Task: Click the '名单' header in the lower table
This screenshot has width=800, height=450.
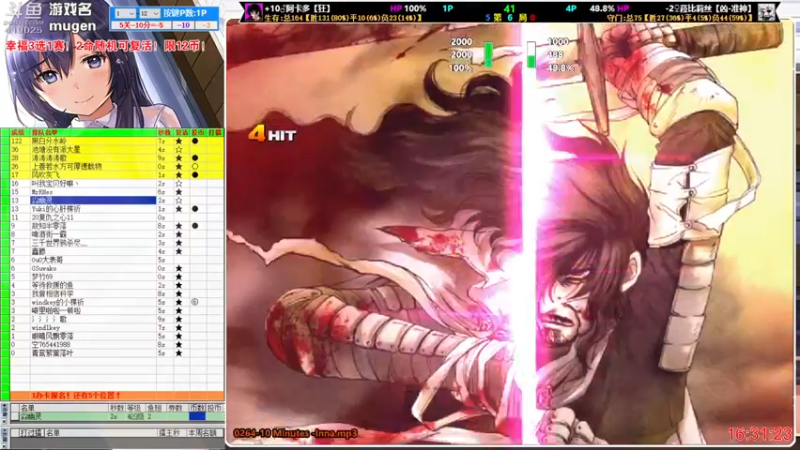Action: click(x=64, y=408)
